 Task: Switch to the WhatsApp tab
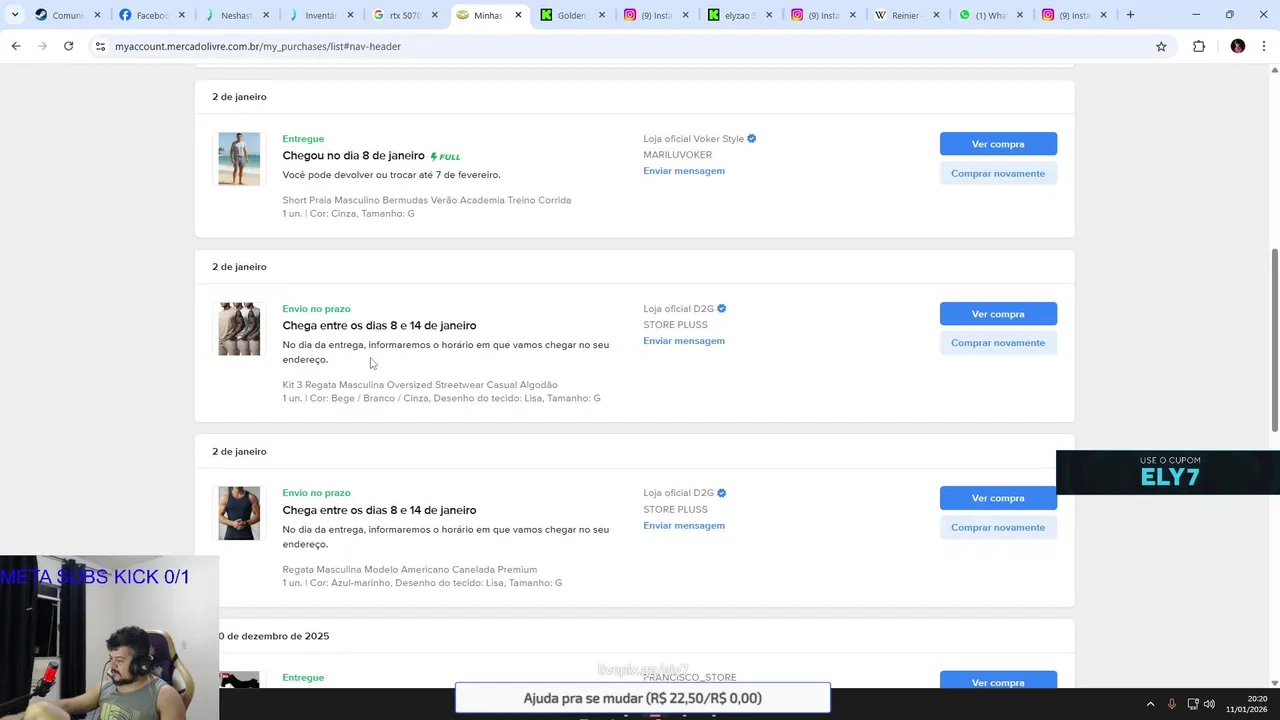pos(990,15)
